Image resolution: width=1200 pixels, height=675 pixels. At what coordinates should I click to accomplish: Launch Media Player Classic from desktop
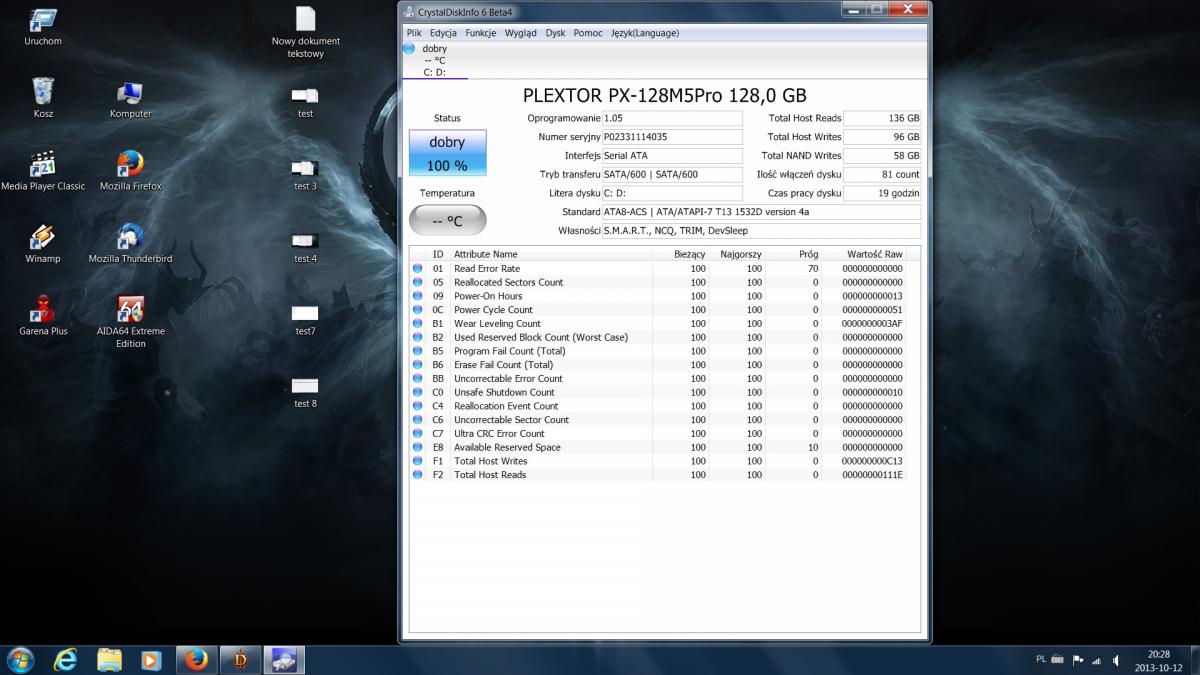tap(43, 171)
